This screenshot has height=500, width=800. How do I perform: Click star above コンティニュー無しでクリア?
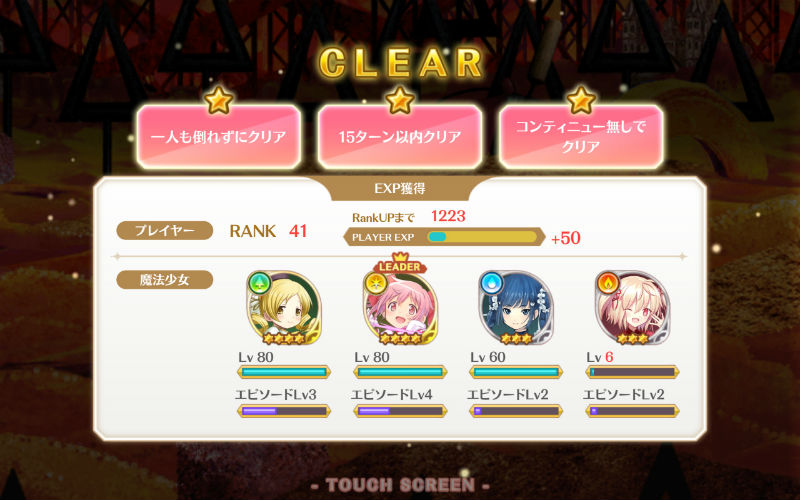click(581, 100)
